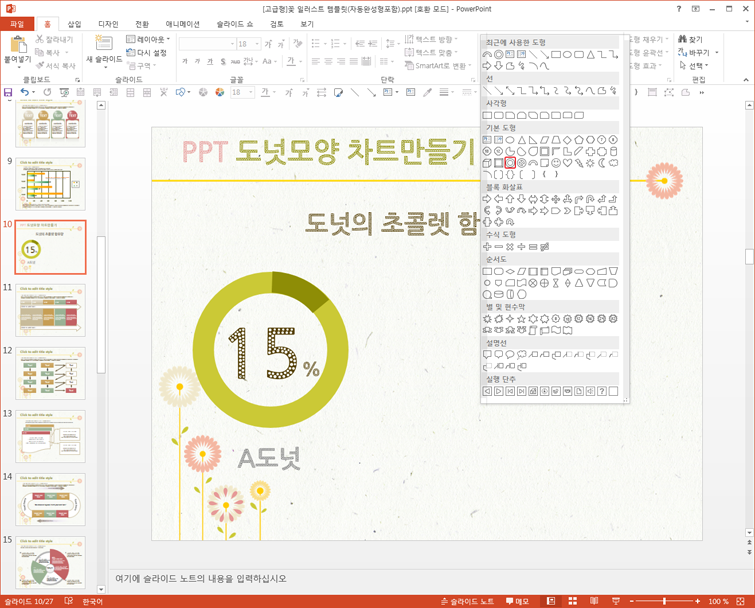
Task: Choose the cloud shape in 기본 도형
Action: (x=613, y=163)
